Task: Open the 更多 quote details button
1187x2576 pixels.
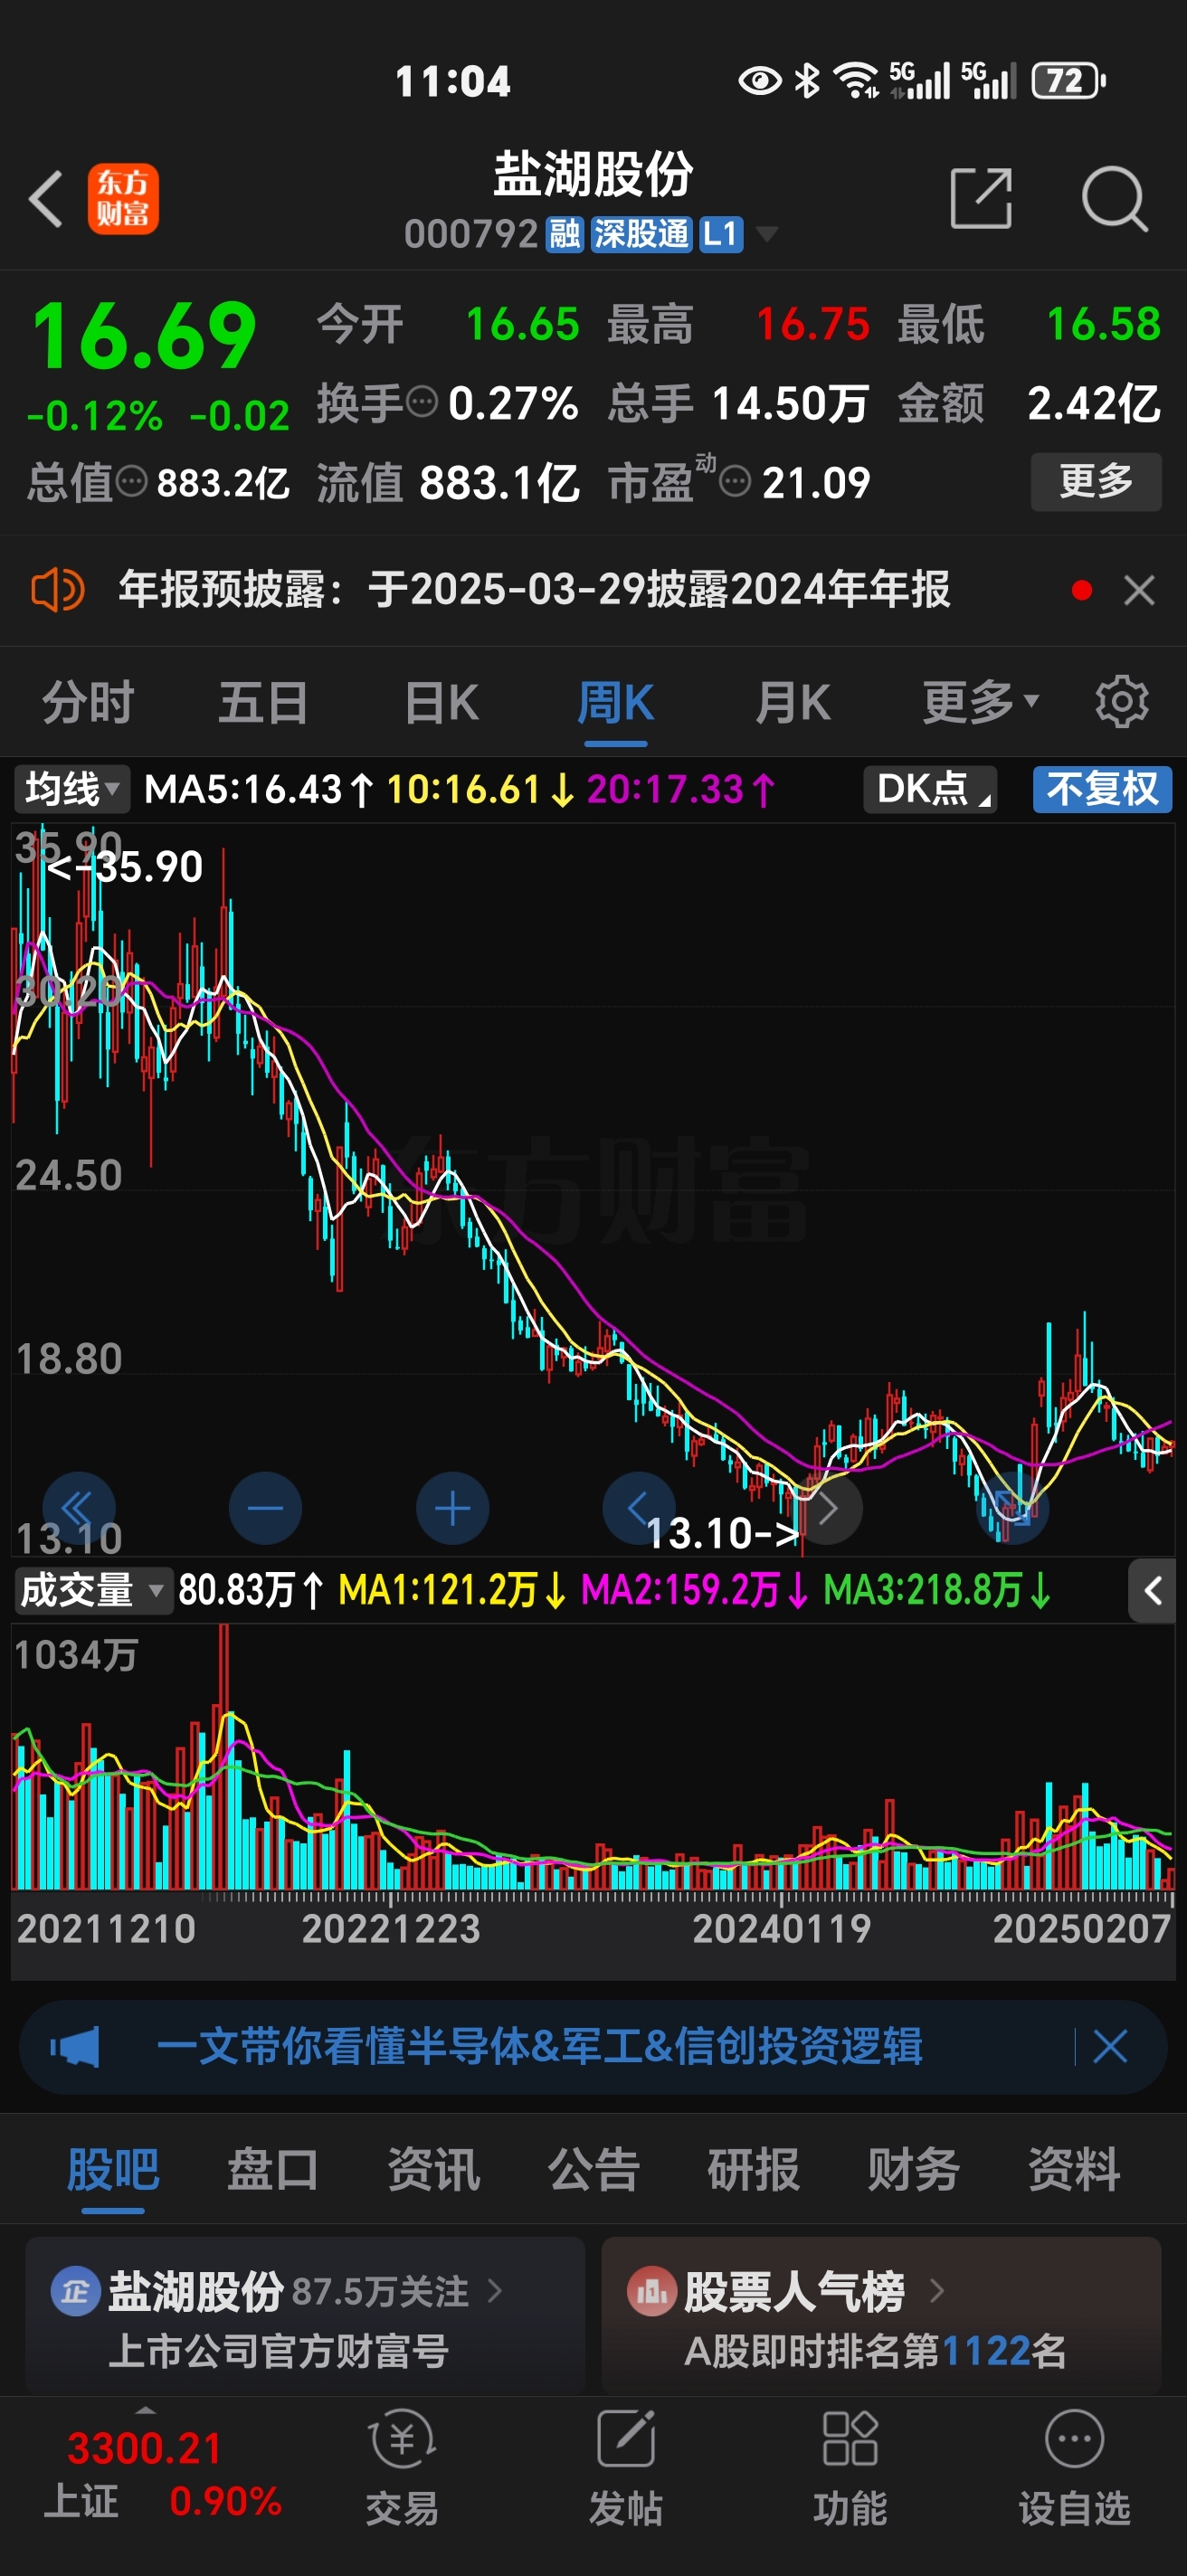Action: pos(1096,481)
